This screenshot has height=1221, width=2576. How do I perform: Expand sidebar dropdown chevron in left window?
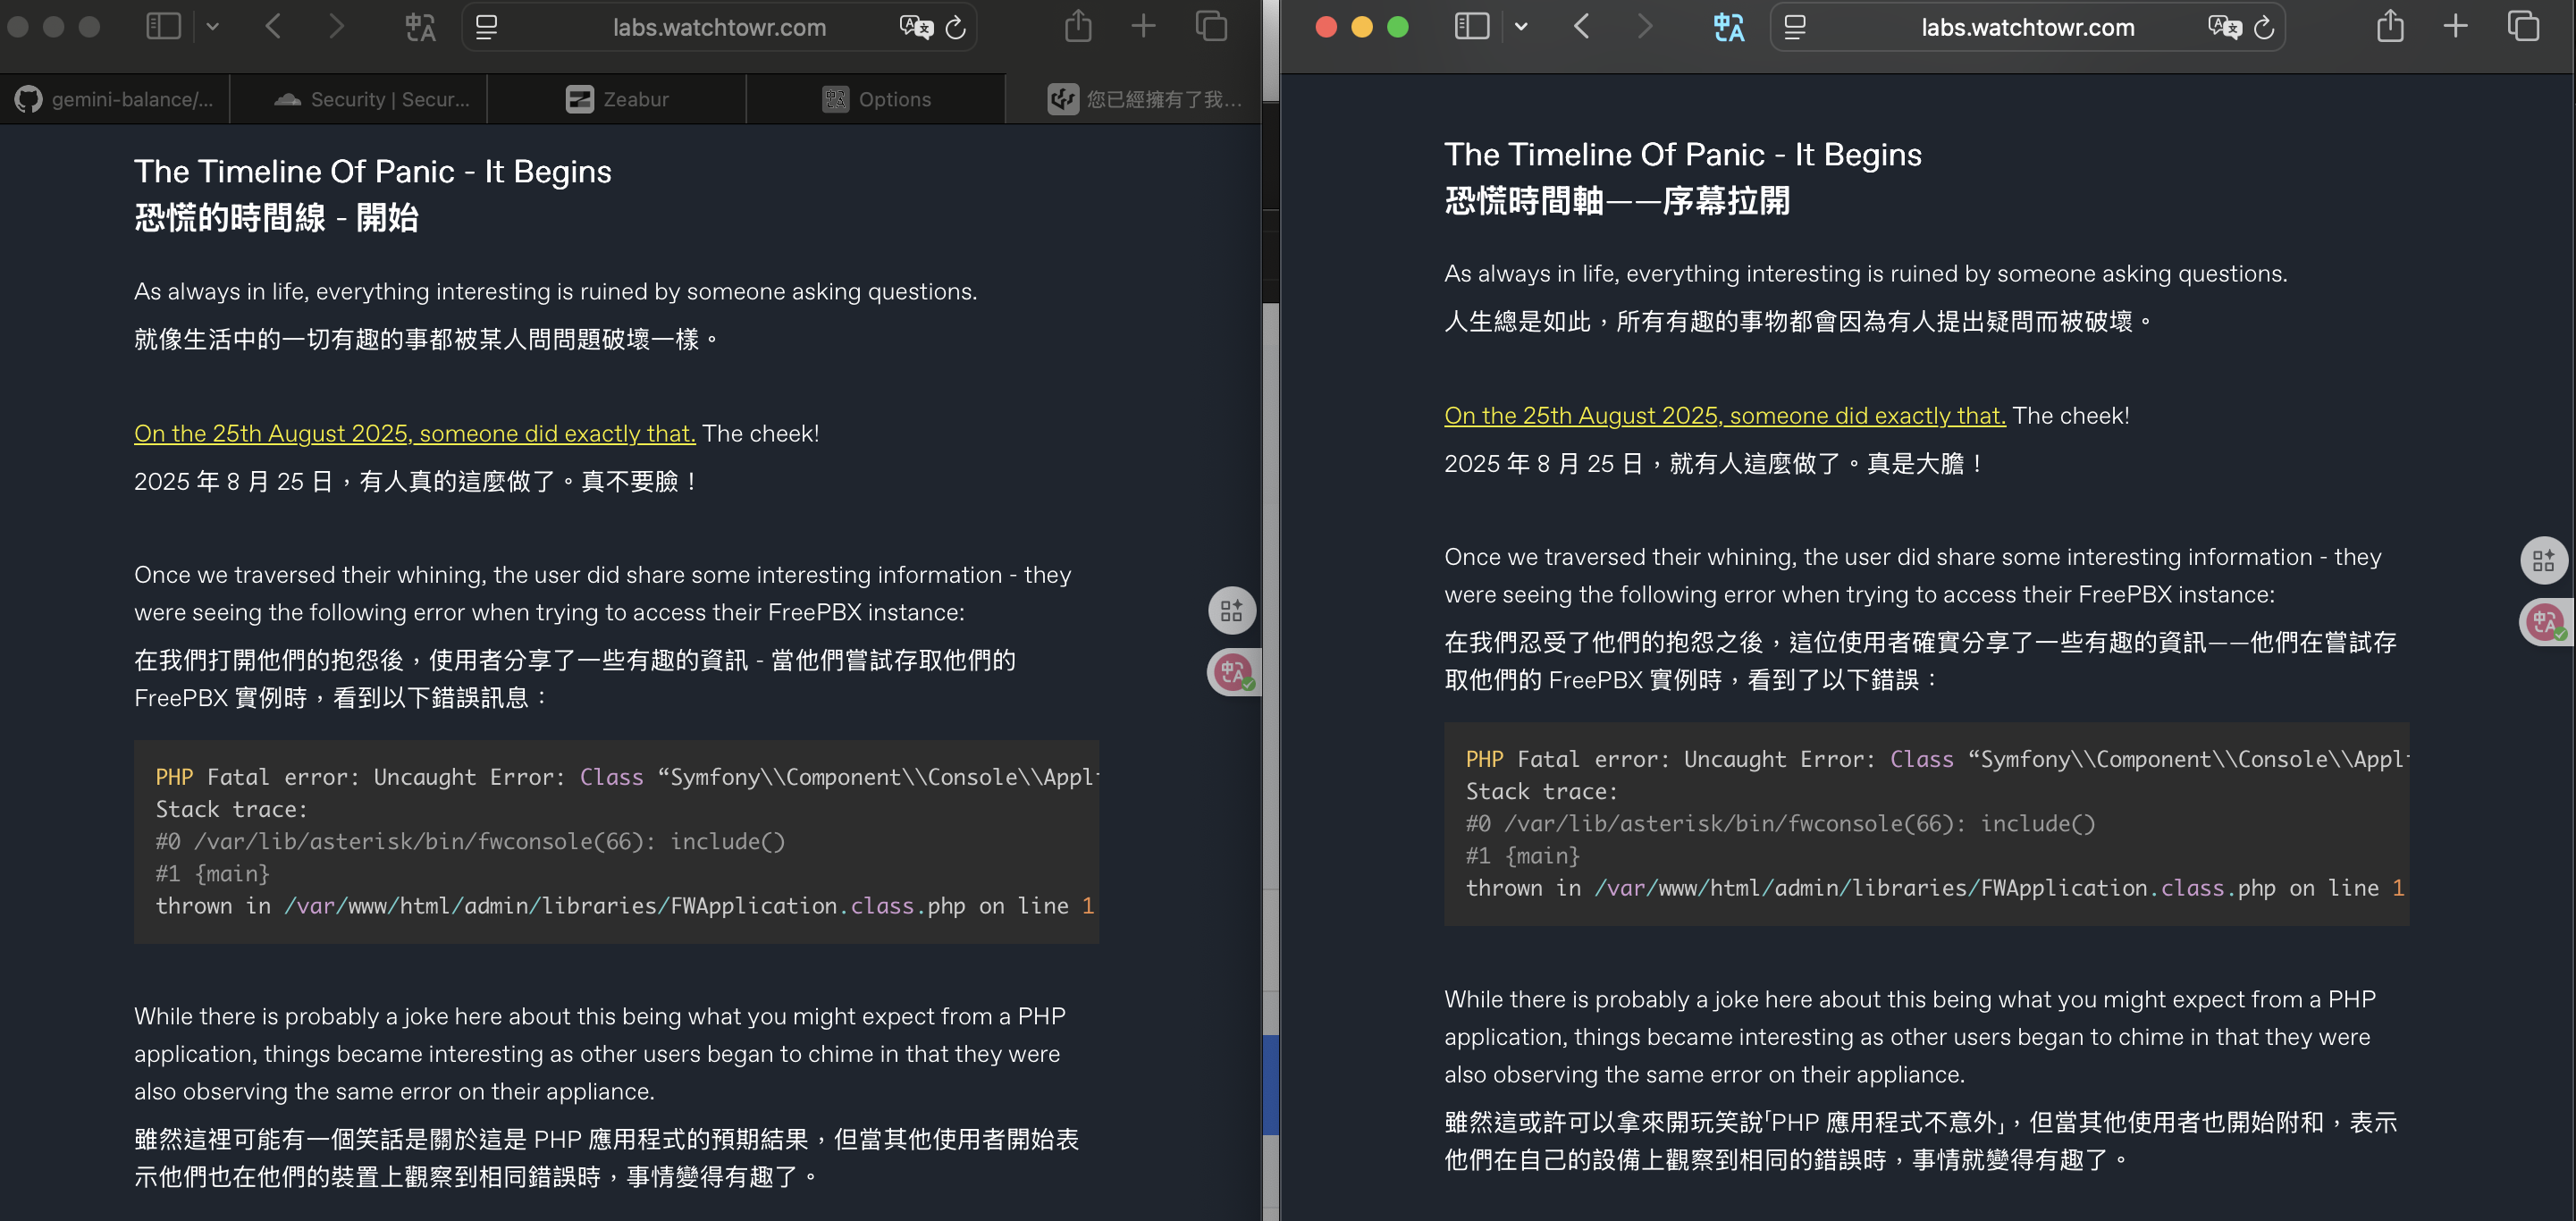point(212,27)
